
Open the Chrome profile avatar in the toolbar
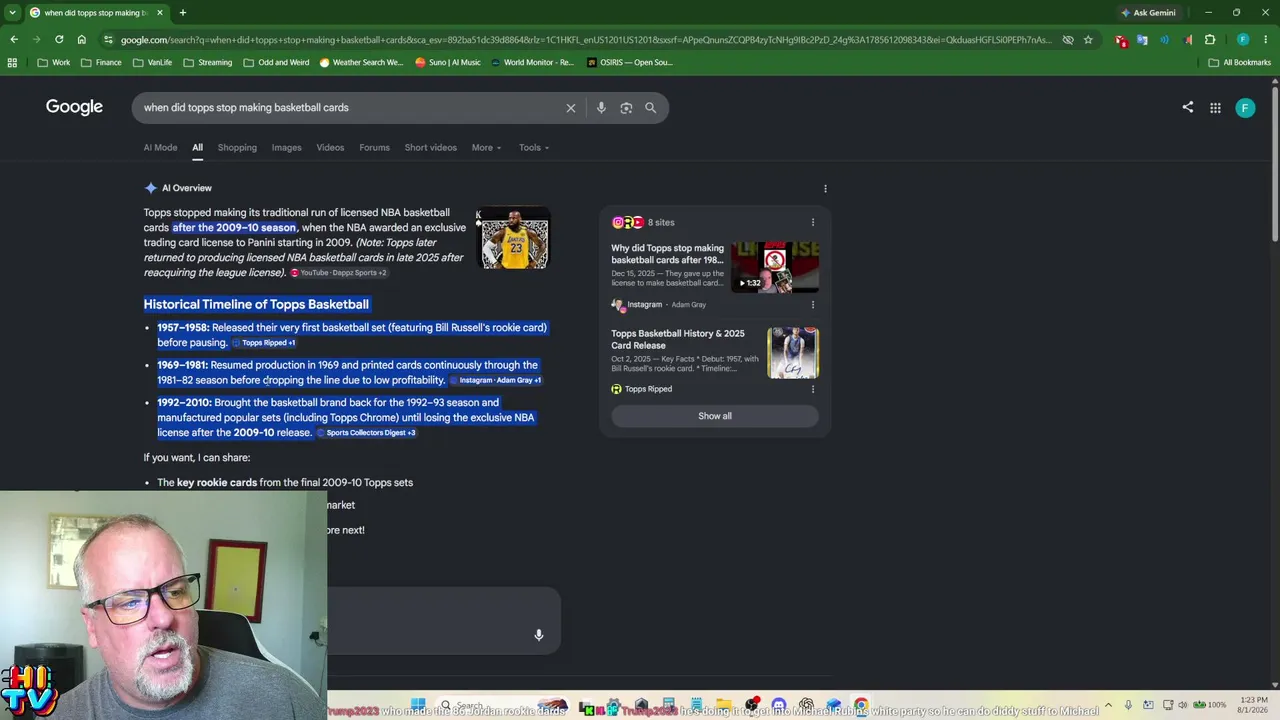[x=1243, y=40]
